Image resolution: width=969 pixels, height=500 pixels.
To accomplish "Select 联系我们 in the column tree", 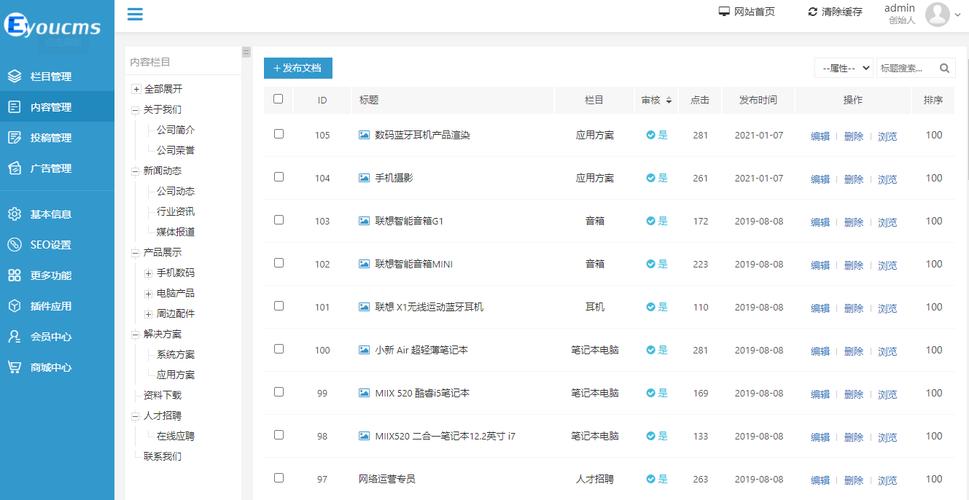I will 163,457.
